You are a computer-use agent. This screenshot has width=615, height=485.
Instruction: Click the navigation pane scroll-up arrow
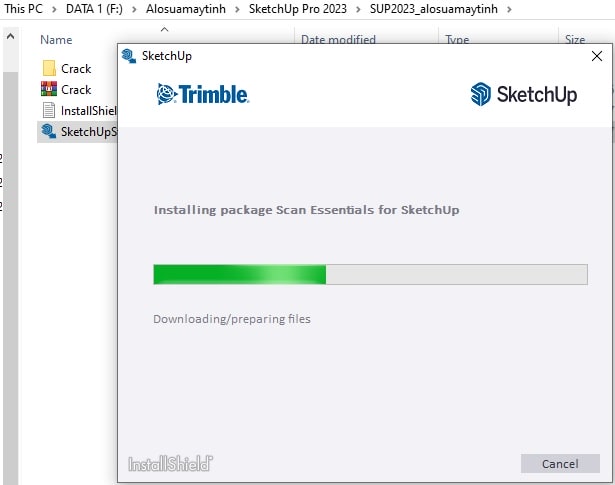(11, 36)
